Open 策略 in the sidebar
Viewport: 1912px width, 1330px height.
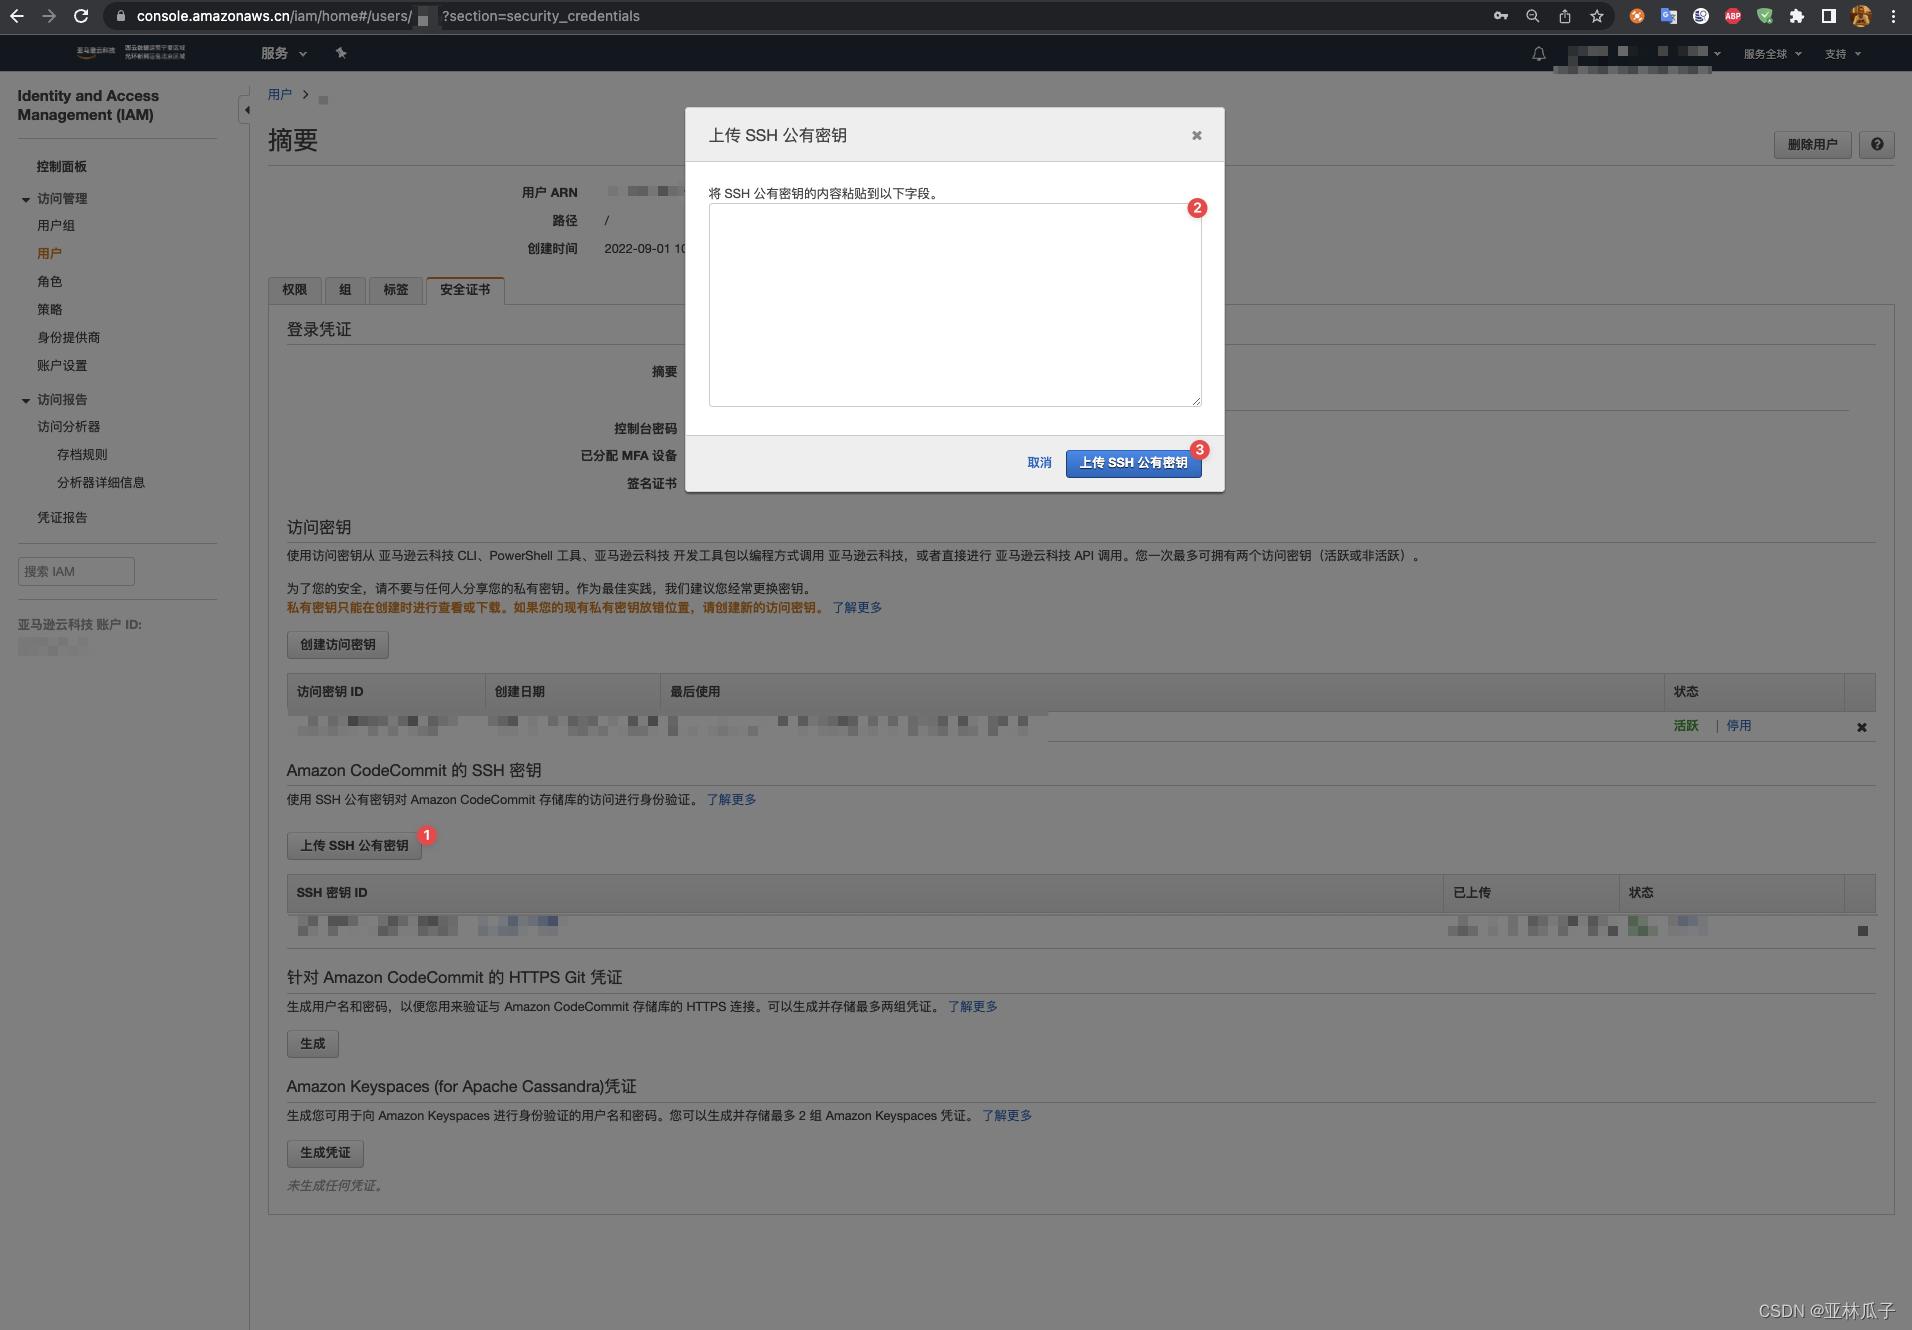49,310
